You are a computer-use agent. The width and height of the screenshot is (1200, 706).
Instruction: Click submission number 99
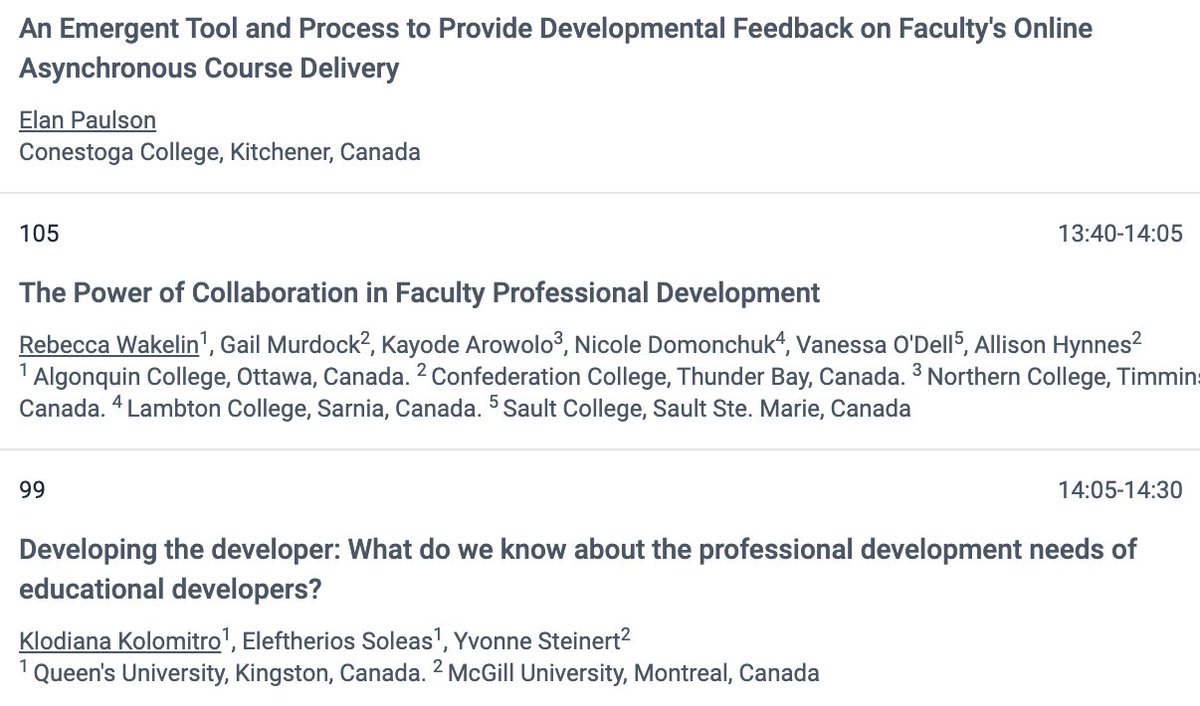[32, 490]
